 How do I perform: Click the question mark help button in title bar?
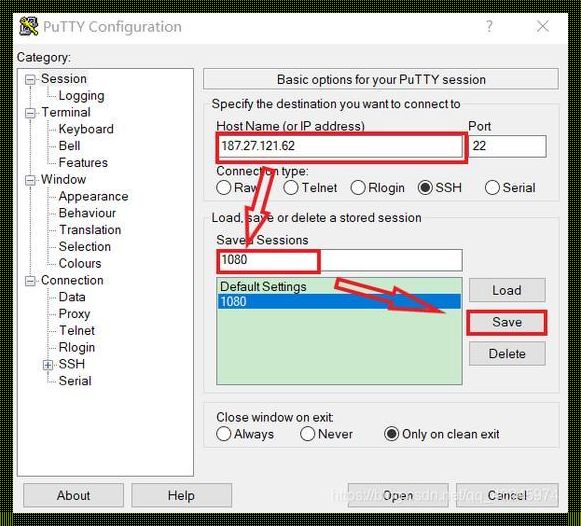489,27
